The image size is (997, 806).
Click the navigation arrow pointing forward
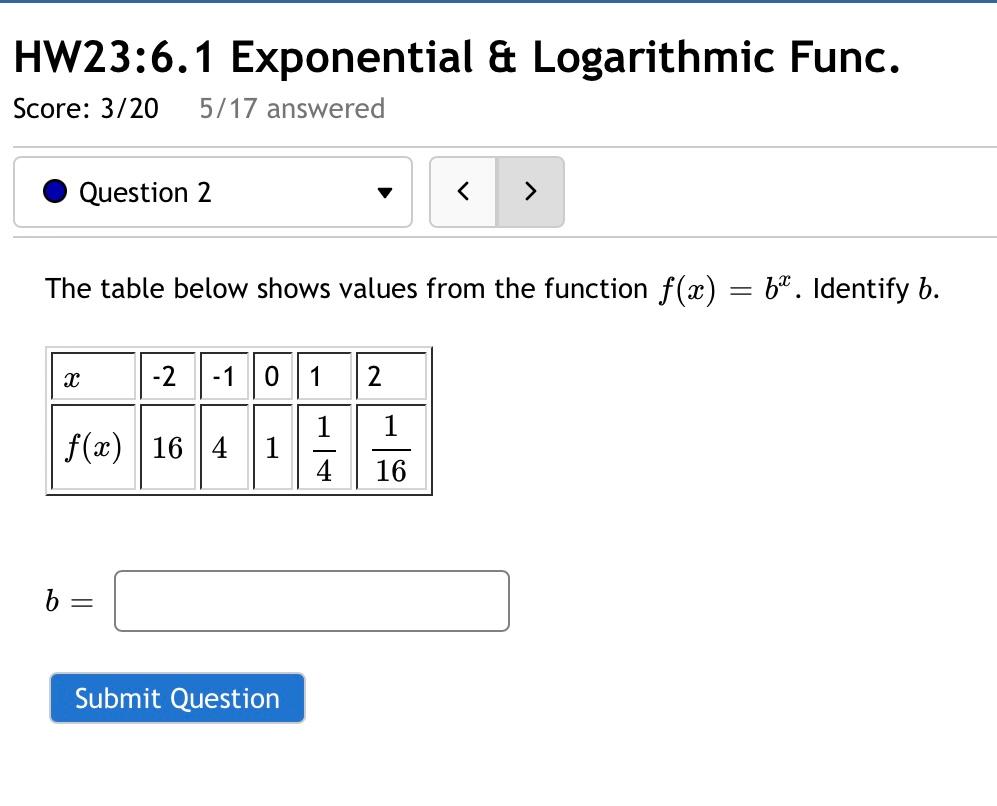click(531, 192)
